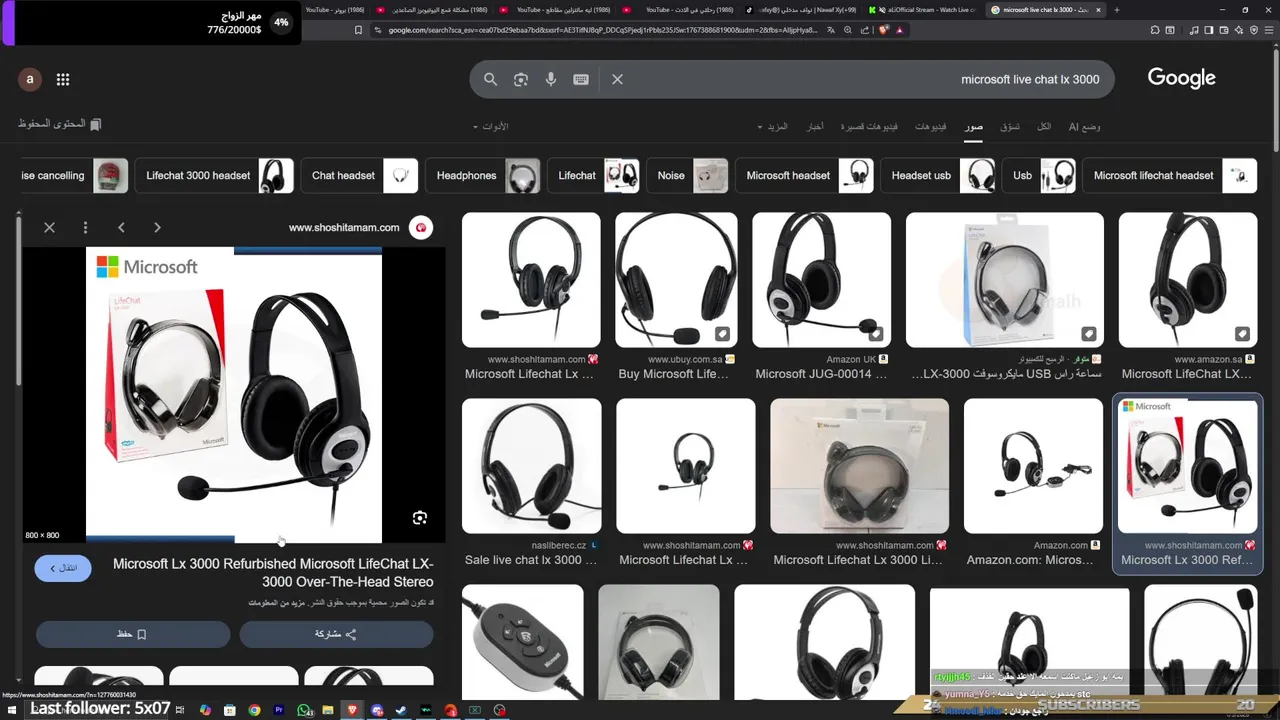The image size is (1280, 720).
Task: Switch to the فيديوهات قصيرة (Short videos) tab
Action: coord(868,127)
